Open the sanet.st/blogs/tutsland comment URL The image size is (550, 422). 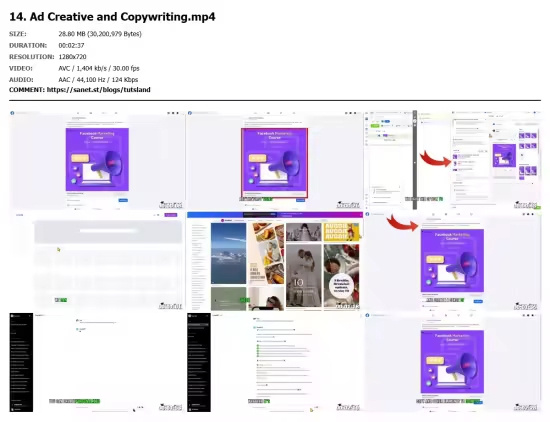[99, 90]
